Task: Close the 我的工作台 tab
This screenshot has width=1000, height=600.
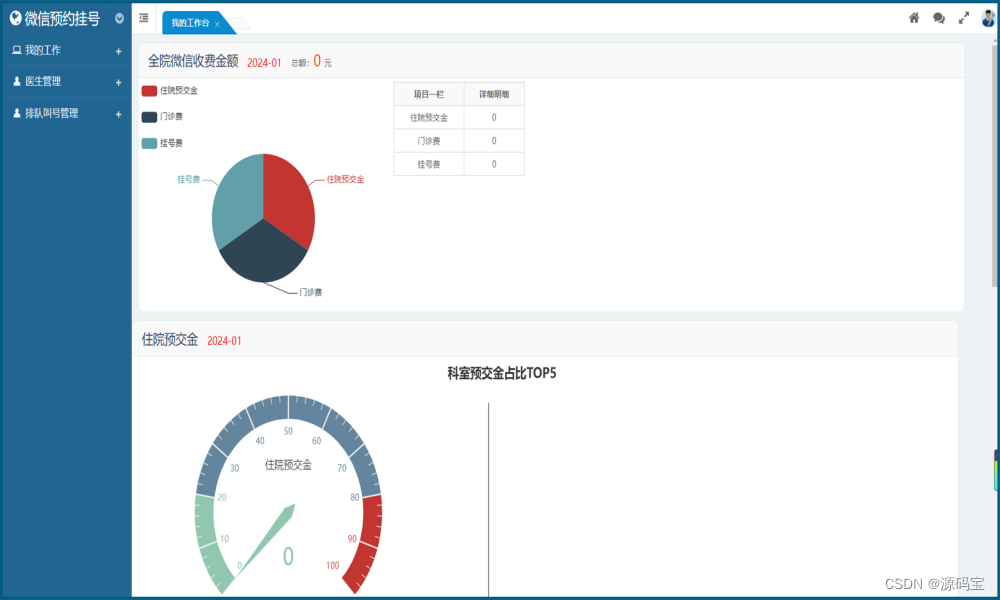Action: coord(217,24)
